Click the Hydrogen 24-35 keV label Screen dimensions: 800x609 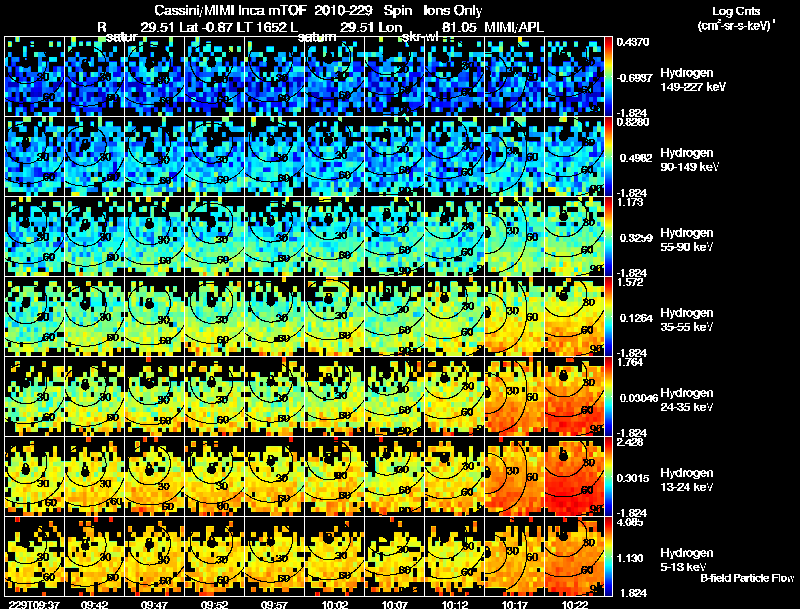687,400
